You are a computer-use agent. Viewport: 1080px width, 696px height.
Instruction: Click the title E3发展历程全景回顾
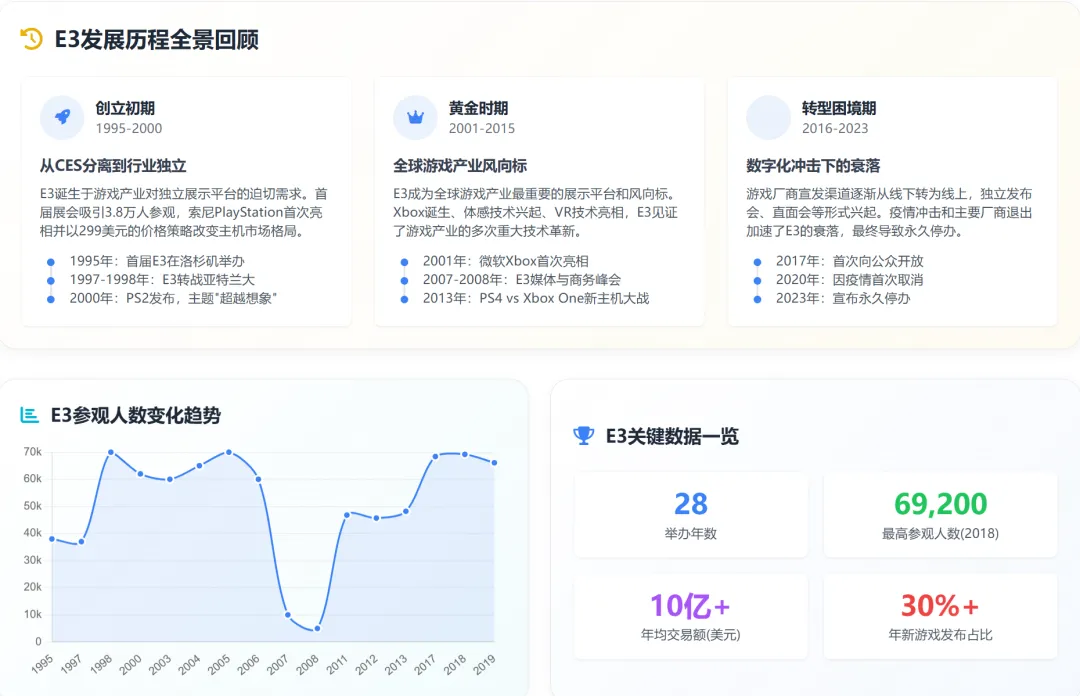tap(157, 39)
